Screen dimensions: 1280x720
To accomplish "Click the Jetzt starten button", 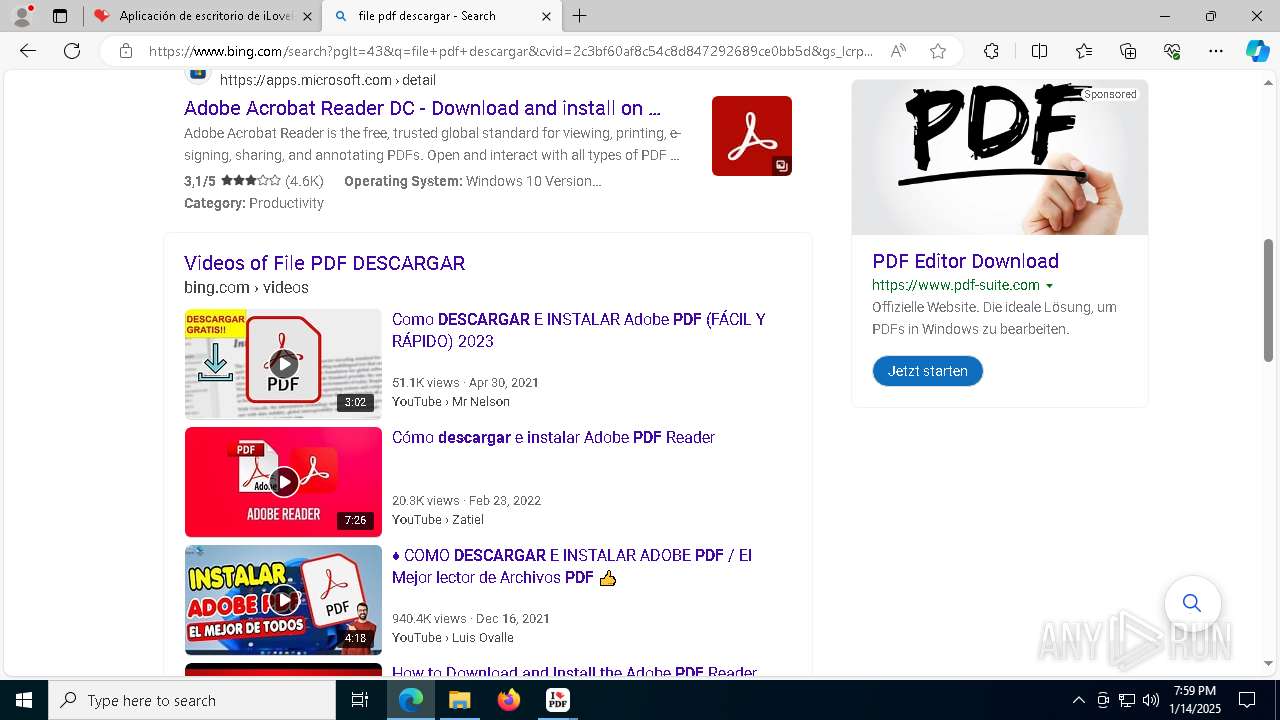I will [x=928, y=371].
